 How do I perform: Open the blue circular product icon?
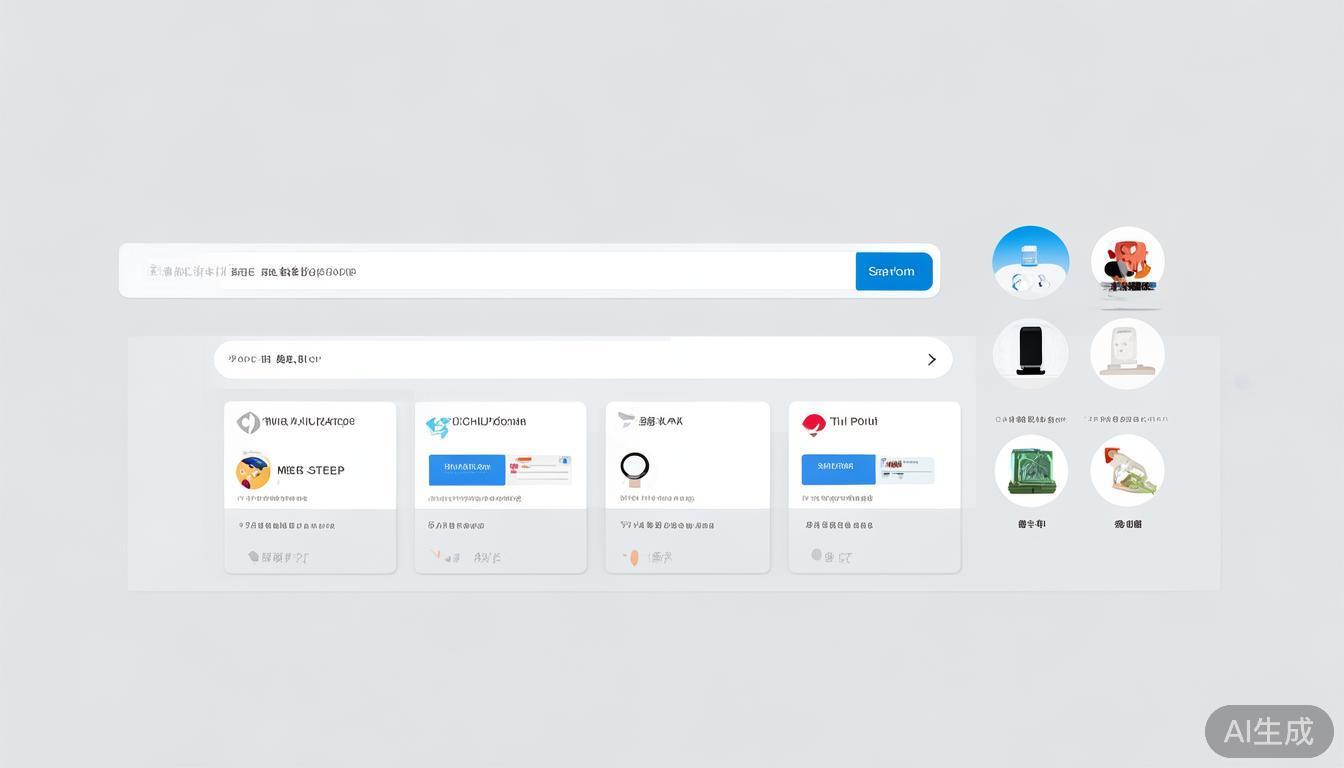1030,263
